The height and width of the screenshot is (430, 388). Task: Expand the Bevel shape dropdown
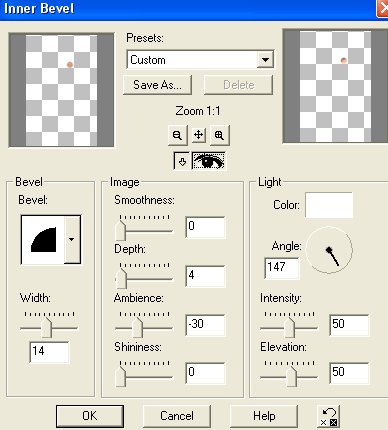tap(72, 240)
